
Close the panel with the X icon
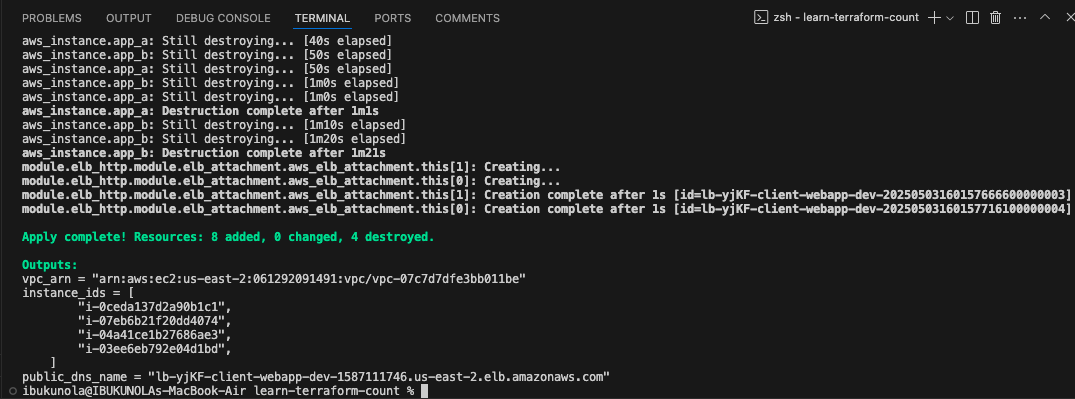(x=1068, y=17)
